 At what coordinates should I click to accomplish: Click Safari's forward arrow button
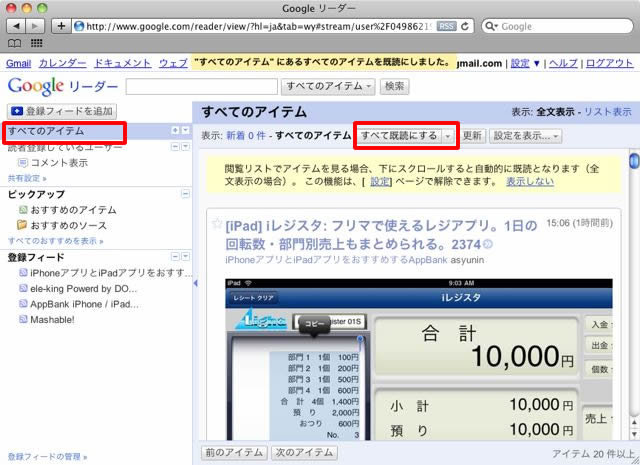35,26
